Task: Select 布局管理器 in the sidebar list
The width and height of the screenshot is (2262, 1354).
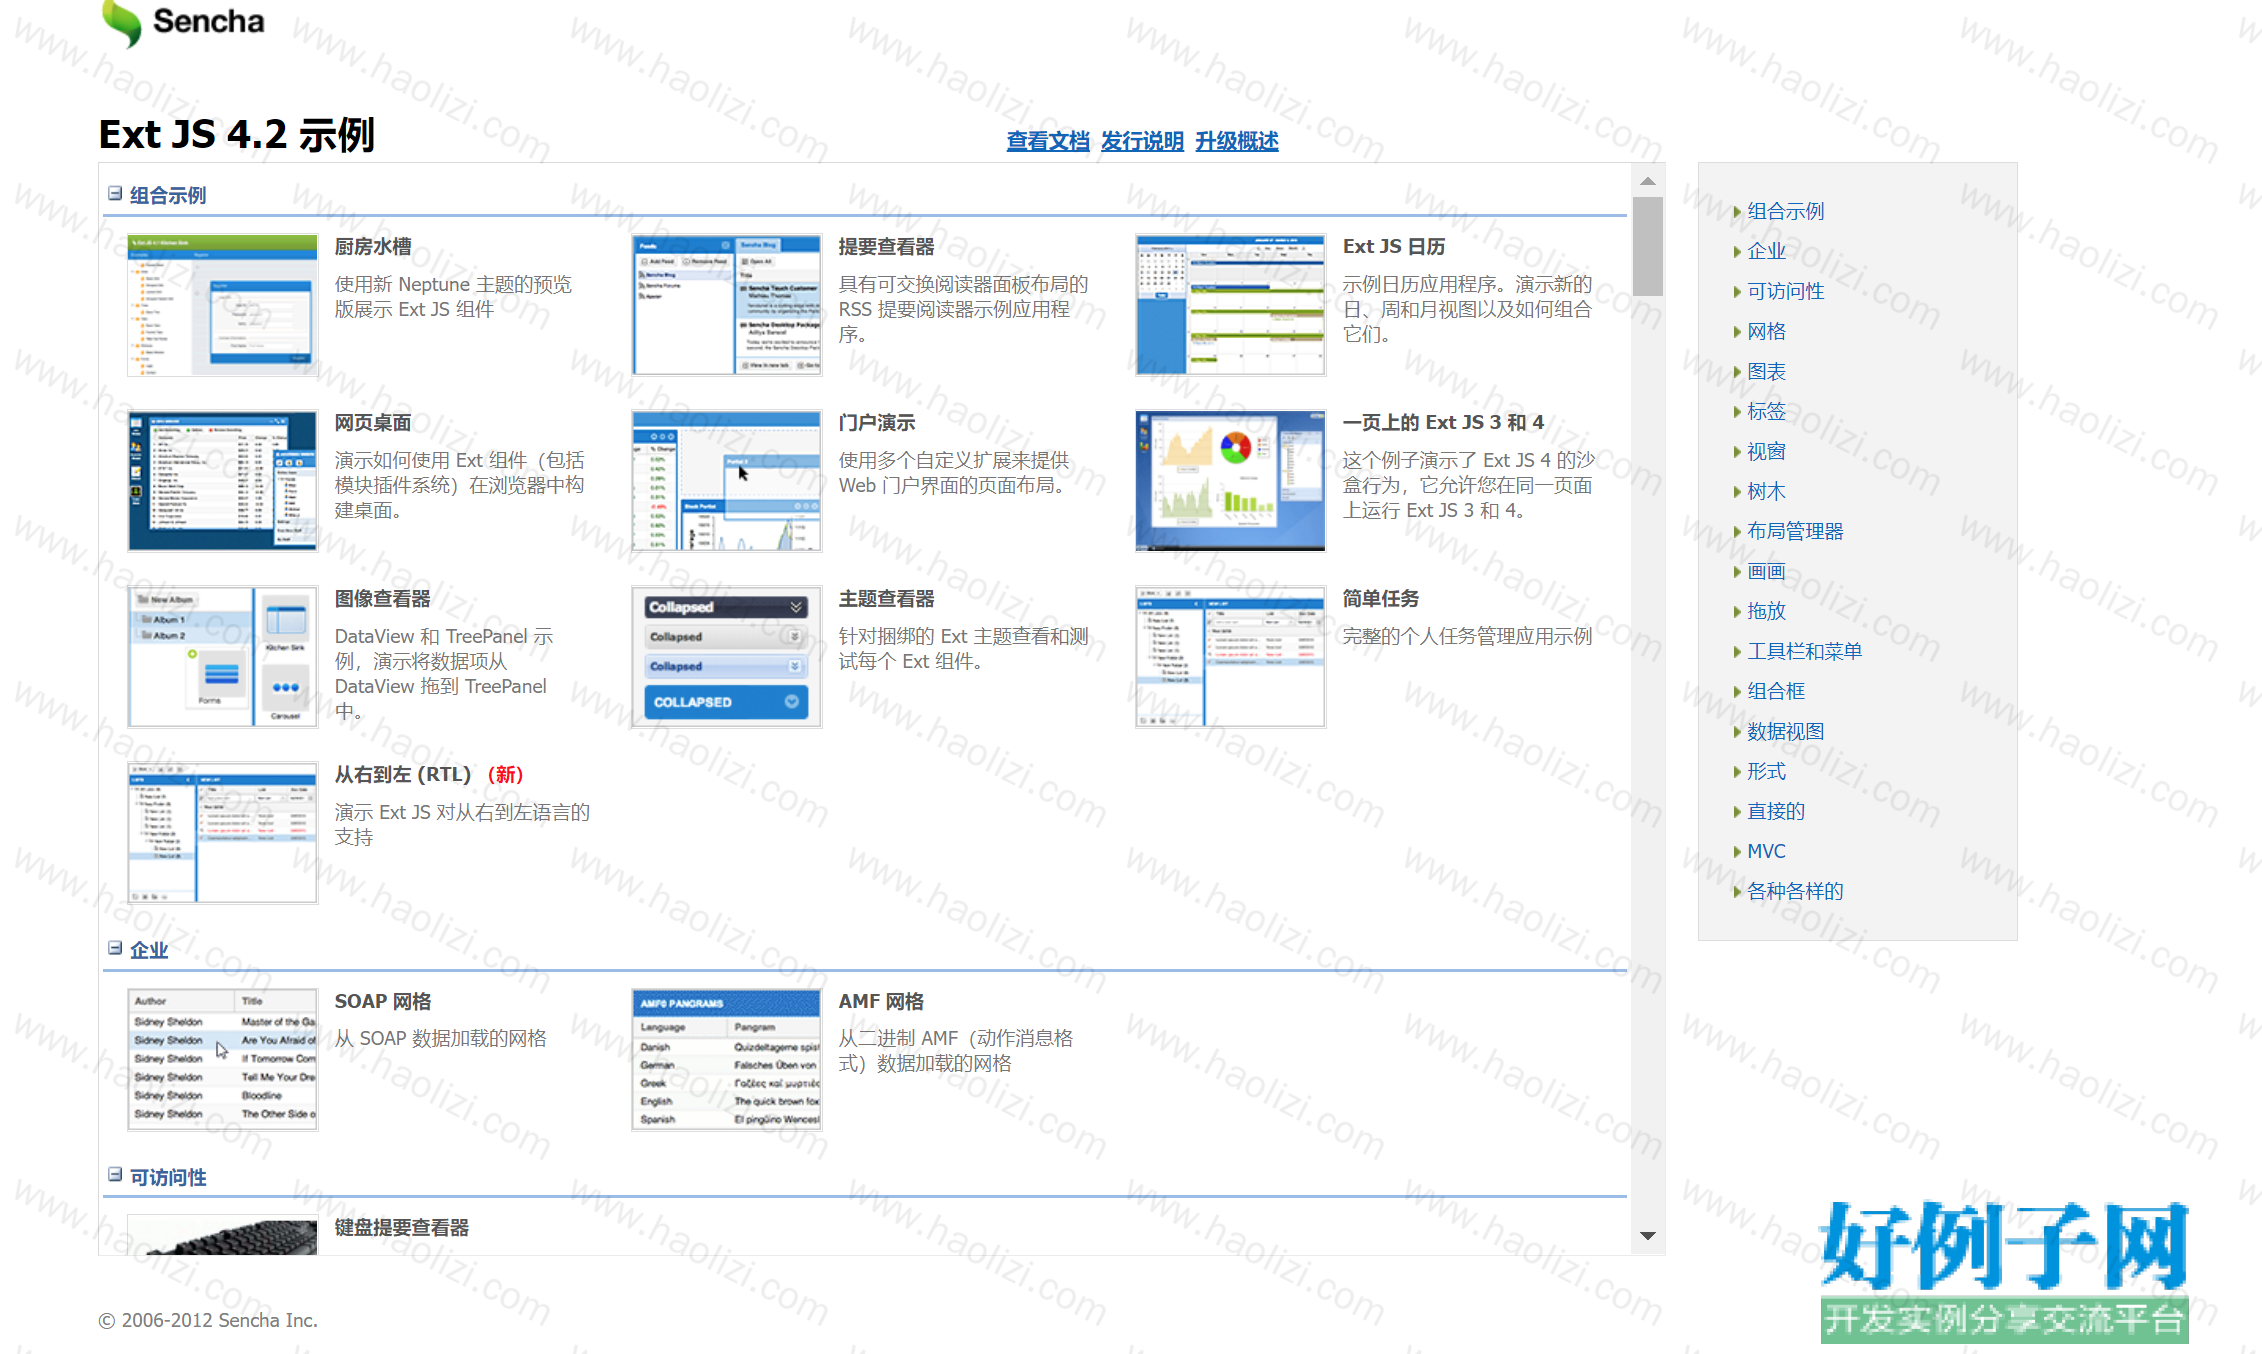Action: pyautogui.click(x=1795, y=531)
